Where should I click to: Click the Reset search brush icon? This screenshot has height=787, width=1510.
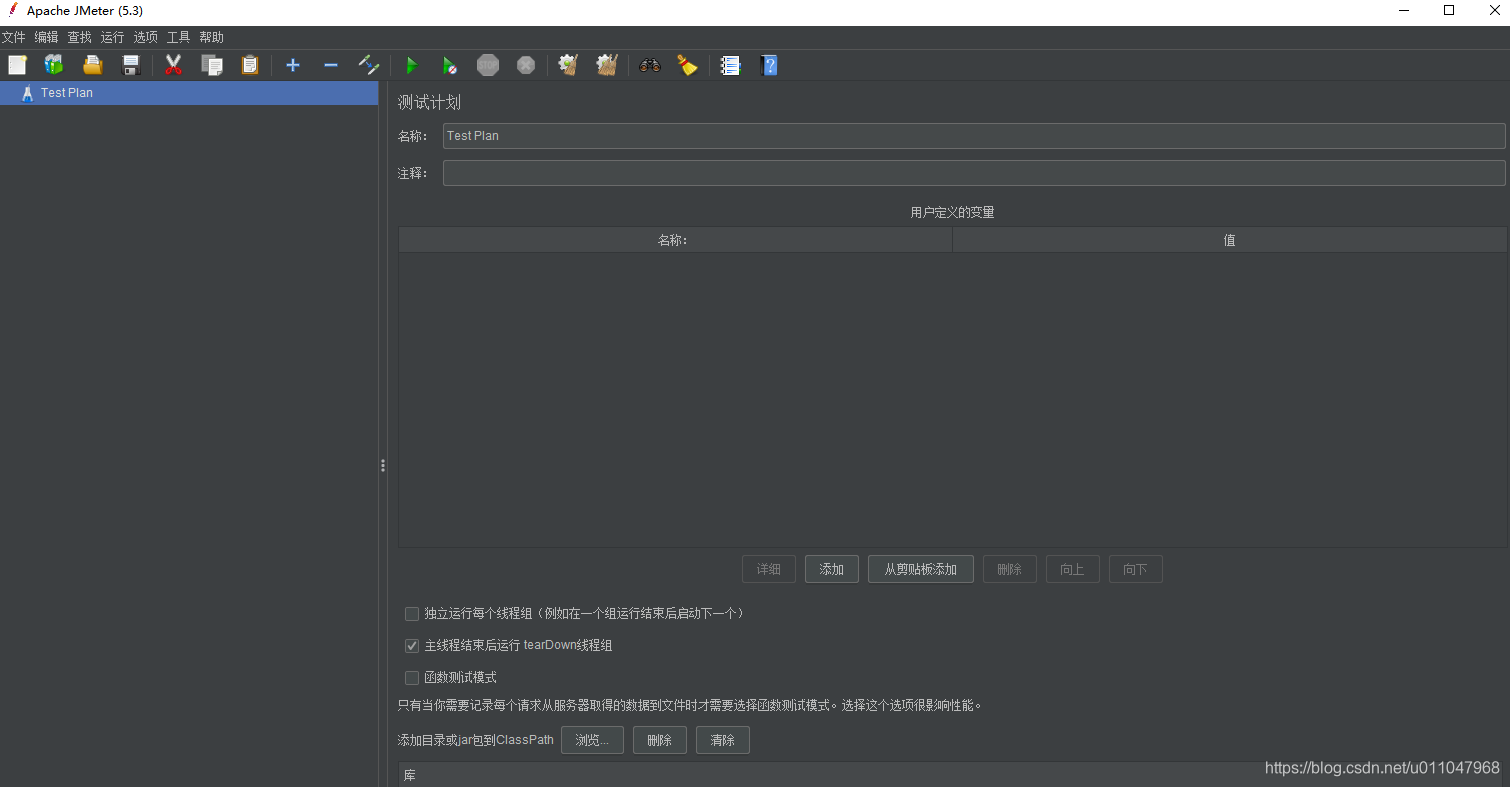[x=688, y=65]
